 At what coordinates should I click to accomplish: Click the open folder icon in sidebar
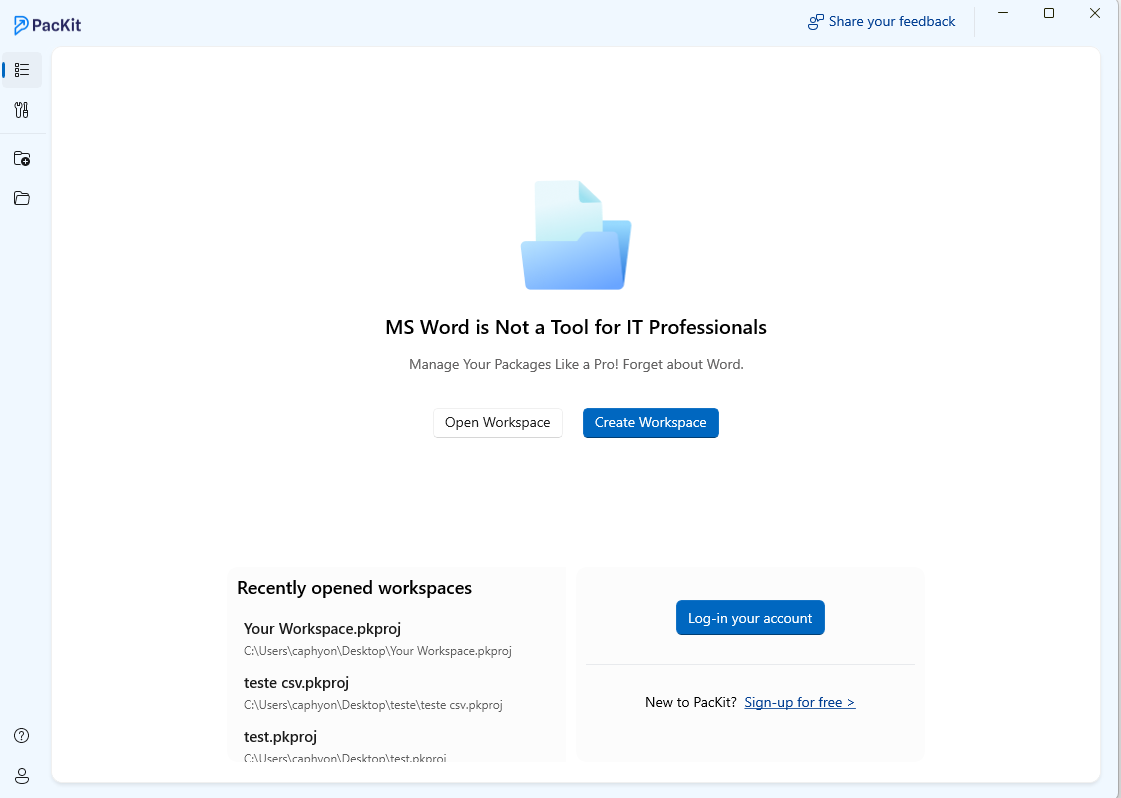point(22,198)
